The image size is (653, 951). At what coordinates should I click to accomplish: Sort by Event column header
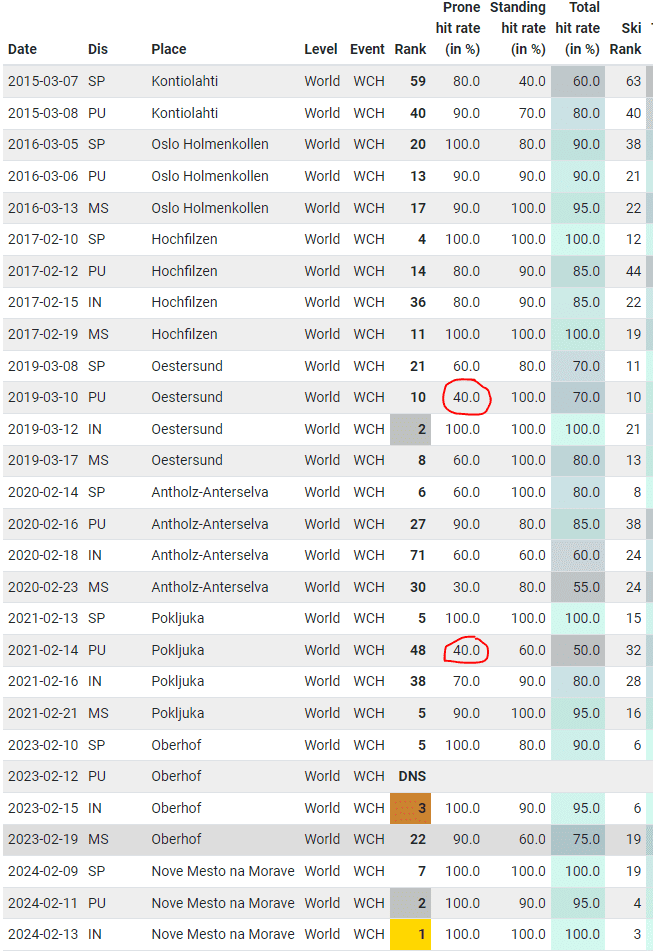(x=367, y=49)
